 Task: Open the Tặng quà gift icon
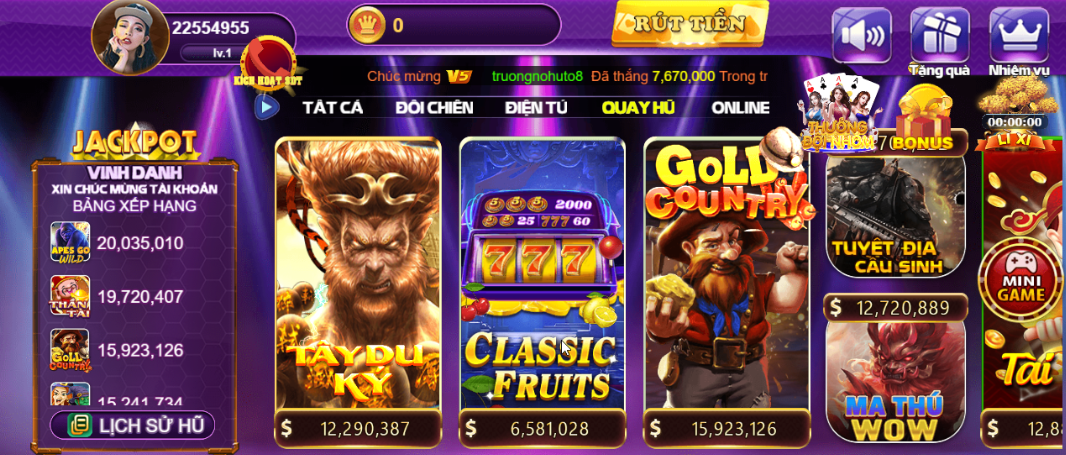click(940, 35)
